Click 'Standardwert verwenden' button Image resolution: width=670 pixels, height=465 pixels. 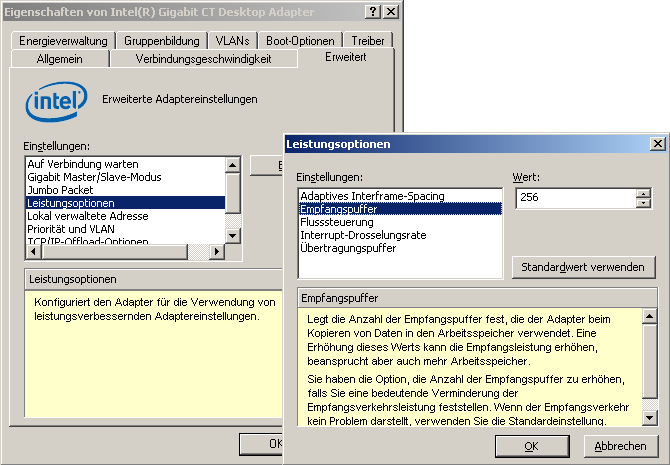(x=583, y=267)
